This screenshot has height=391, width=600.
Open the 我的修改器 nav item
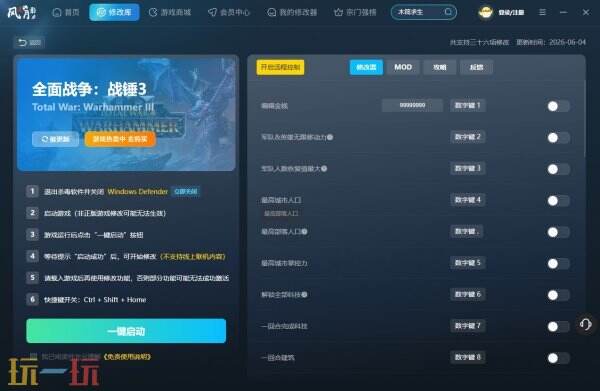pyautogui.click(x=292, y=12)
